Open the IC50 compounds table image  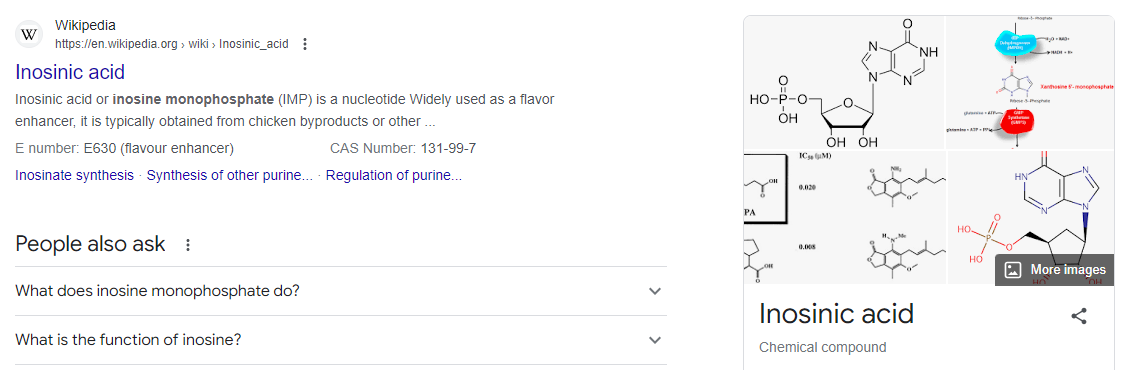pyautogui.click(x=844, y=218)
